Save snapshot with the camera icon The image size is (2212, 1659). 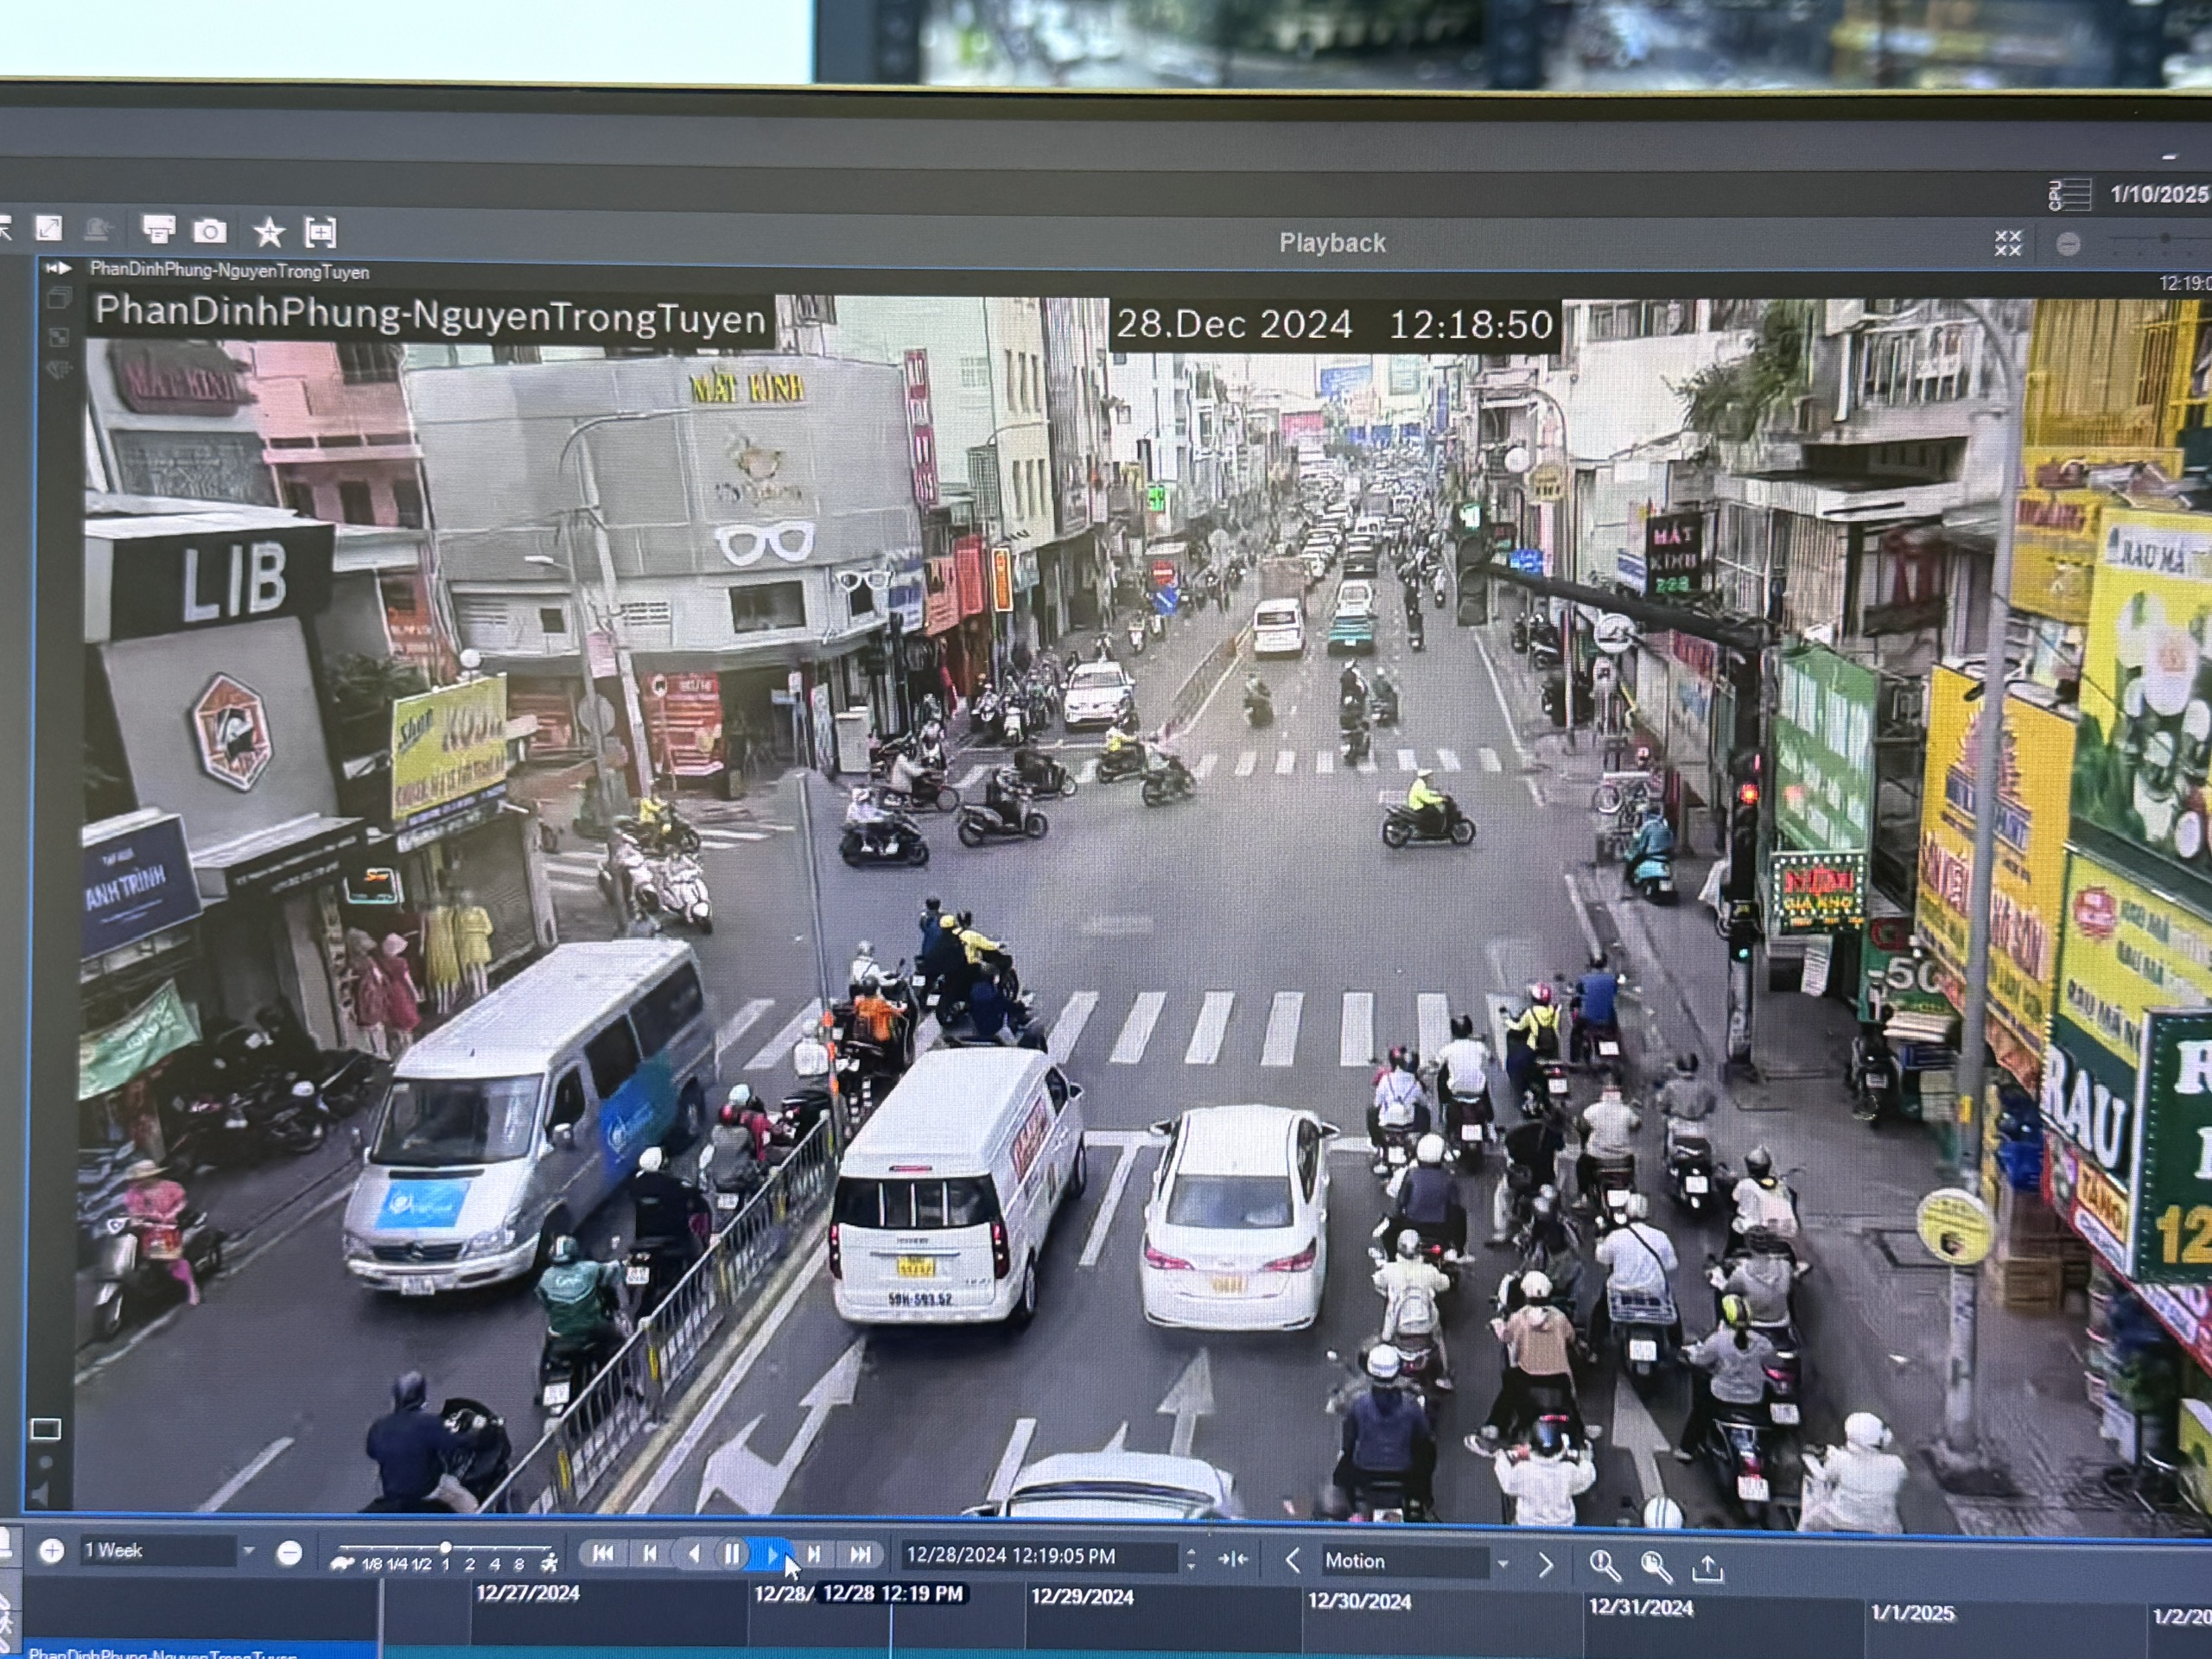209,232
